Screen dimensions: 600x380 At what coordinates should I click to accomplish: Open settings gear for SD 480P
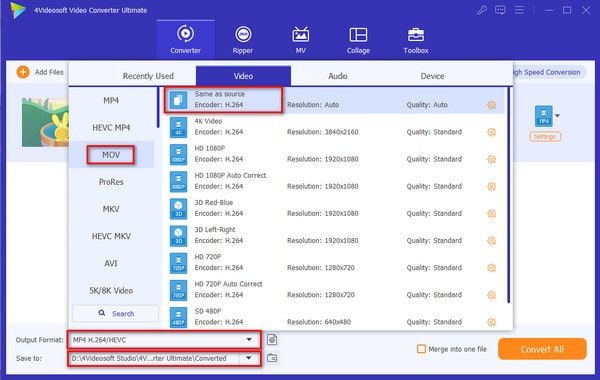492,322
